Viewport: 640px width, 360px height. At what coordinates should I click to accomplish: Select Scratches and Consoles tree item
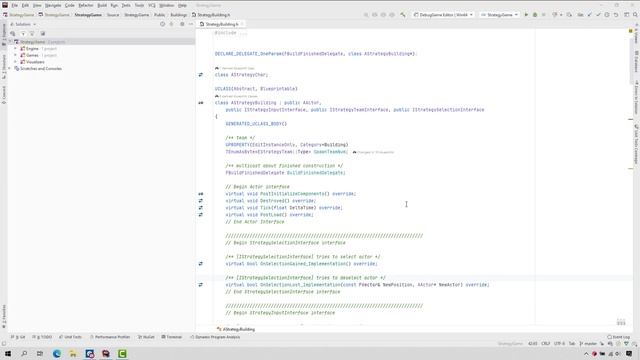coord(41,69)
